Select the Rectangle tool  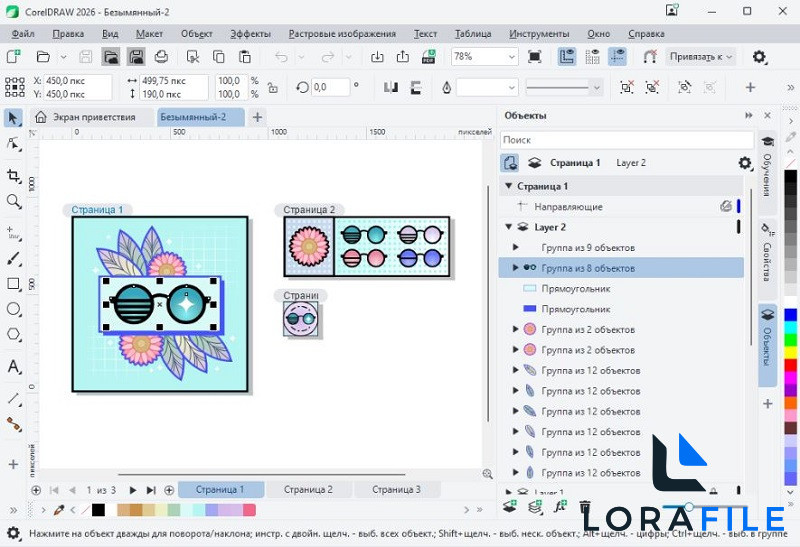pos(13,284)
